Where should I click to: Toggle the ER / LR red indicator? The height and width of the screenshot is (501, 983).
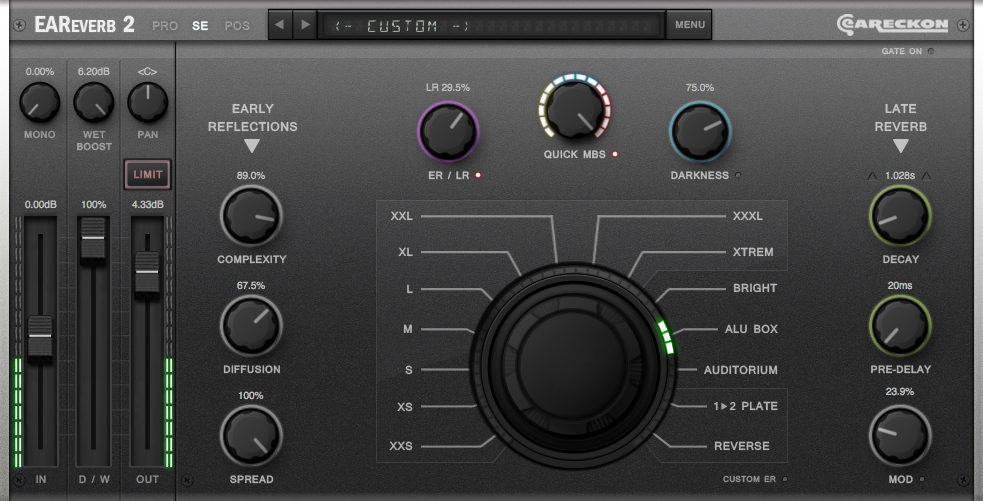(x=478, y=176)
